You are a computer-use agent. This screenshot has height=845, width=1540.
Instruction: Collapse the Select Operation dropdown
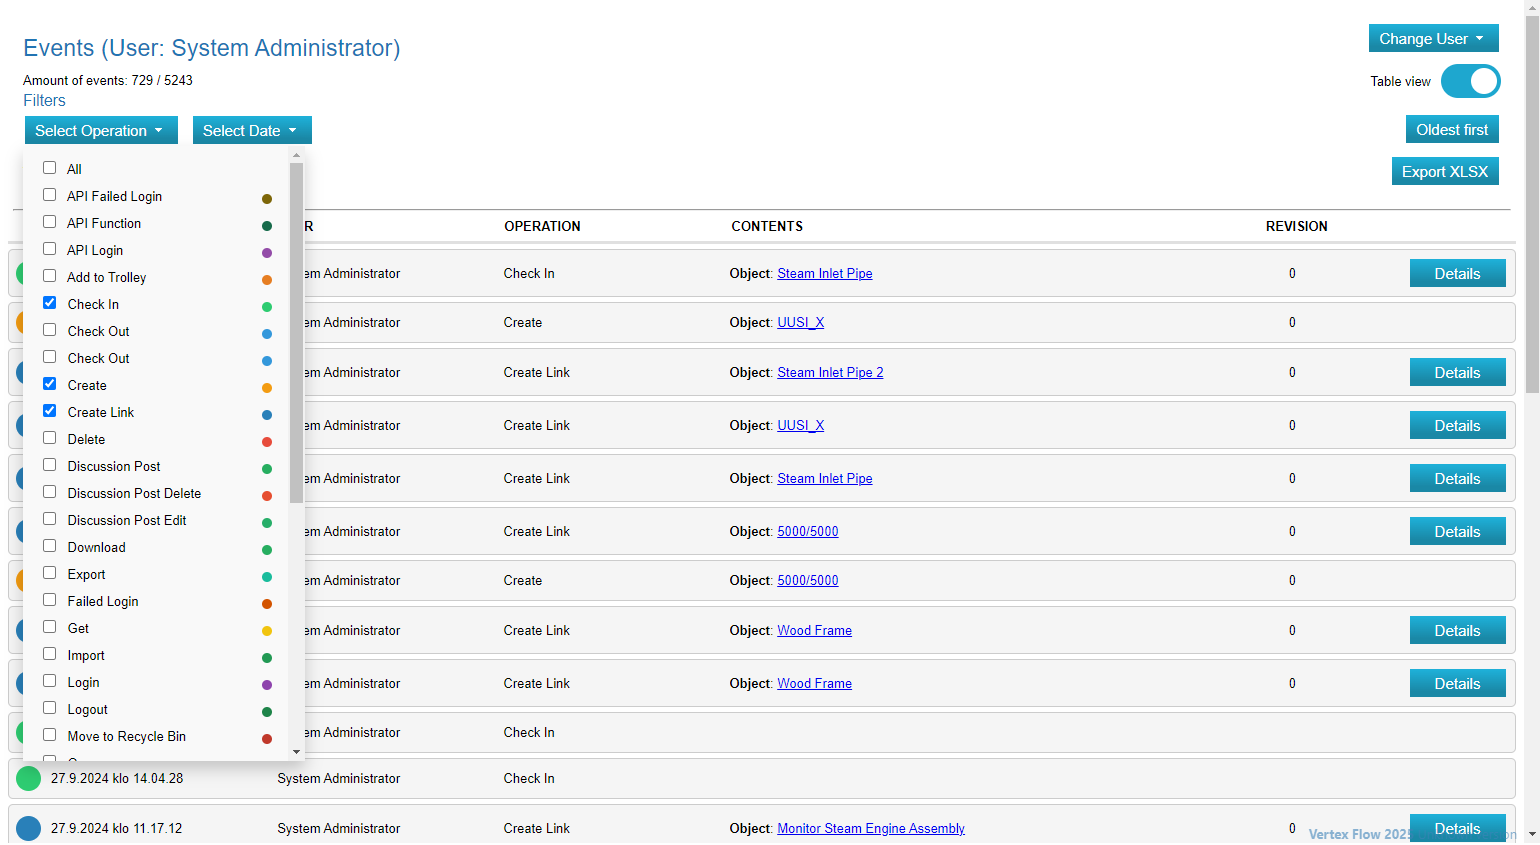pyautogui.click(x=100, y=131)
